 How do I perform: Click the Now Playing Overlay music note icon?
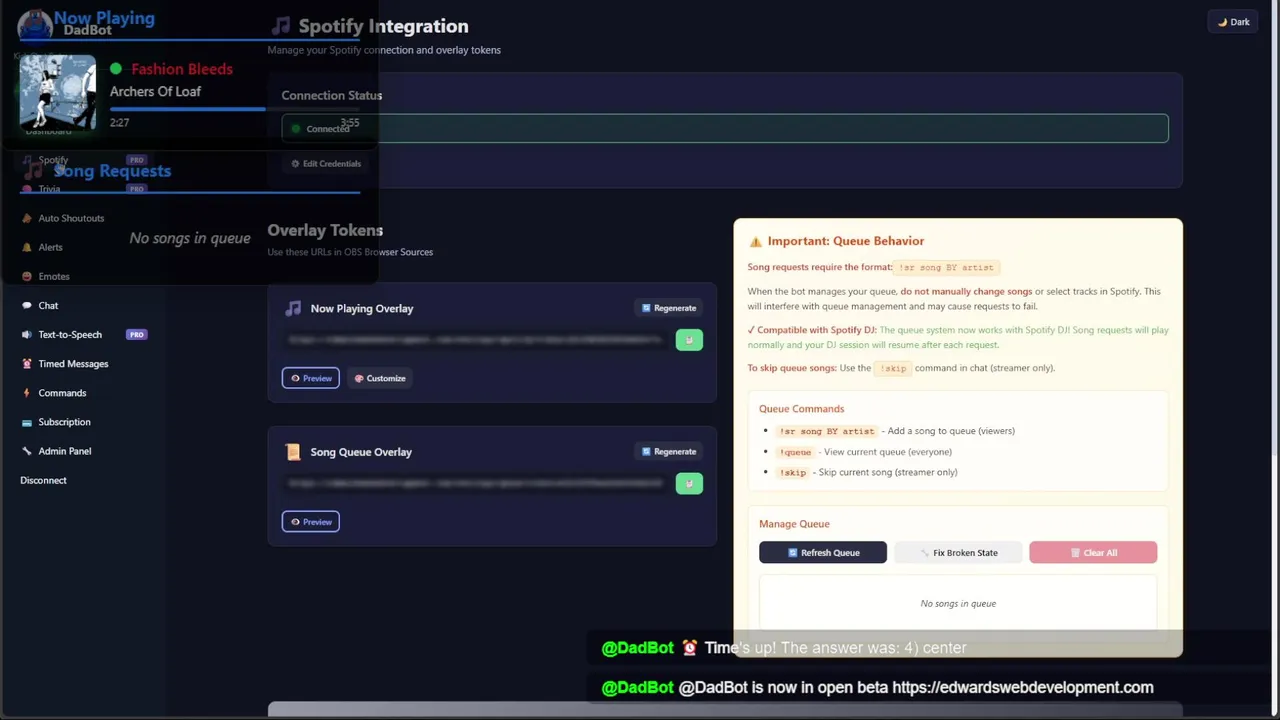point(293,308)
